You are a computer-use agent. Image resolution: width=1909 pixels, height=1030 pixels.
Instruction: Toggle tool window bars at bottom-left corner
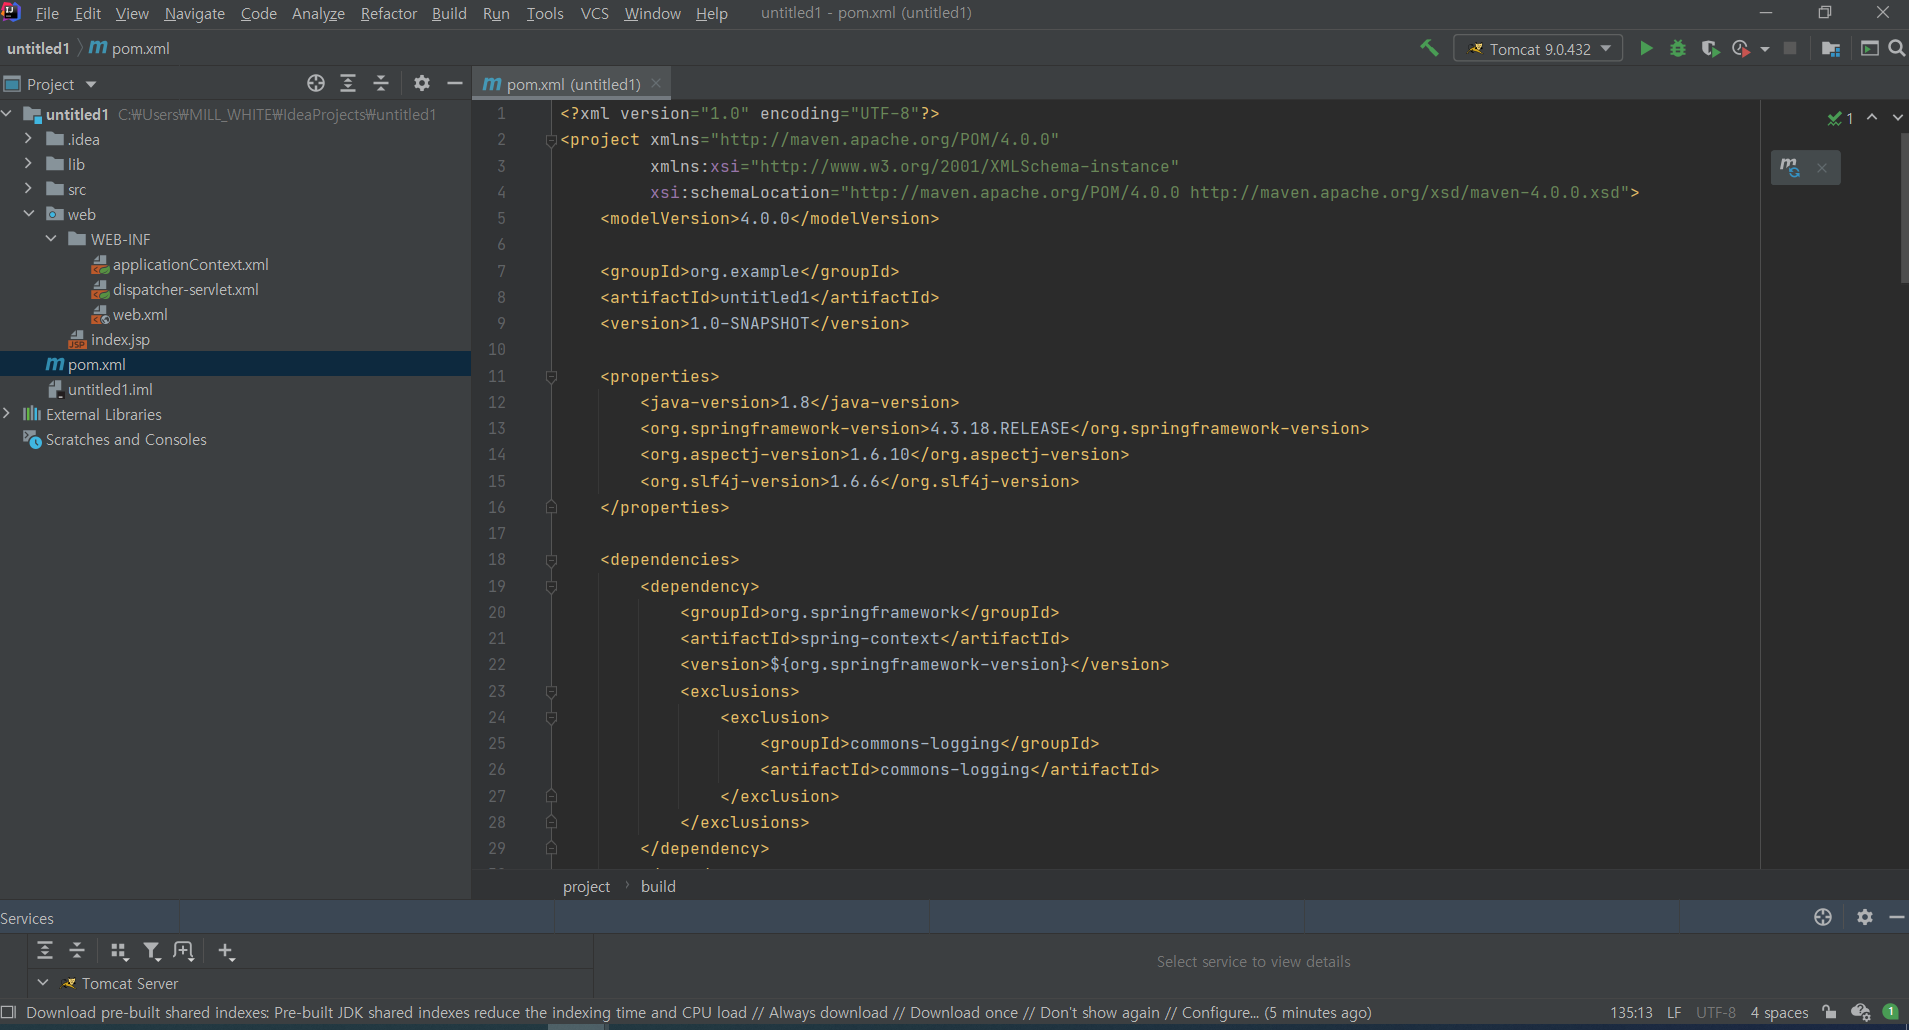point(9,1012)
